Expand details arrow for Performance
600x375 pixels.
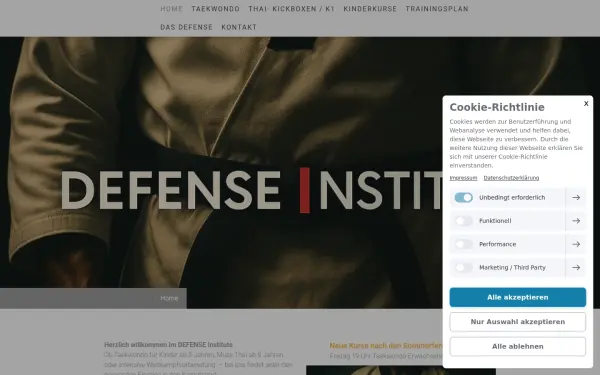(x=576, y=244)
